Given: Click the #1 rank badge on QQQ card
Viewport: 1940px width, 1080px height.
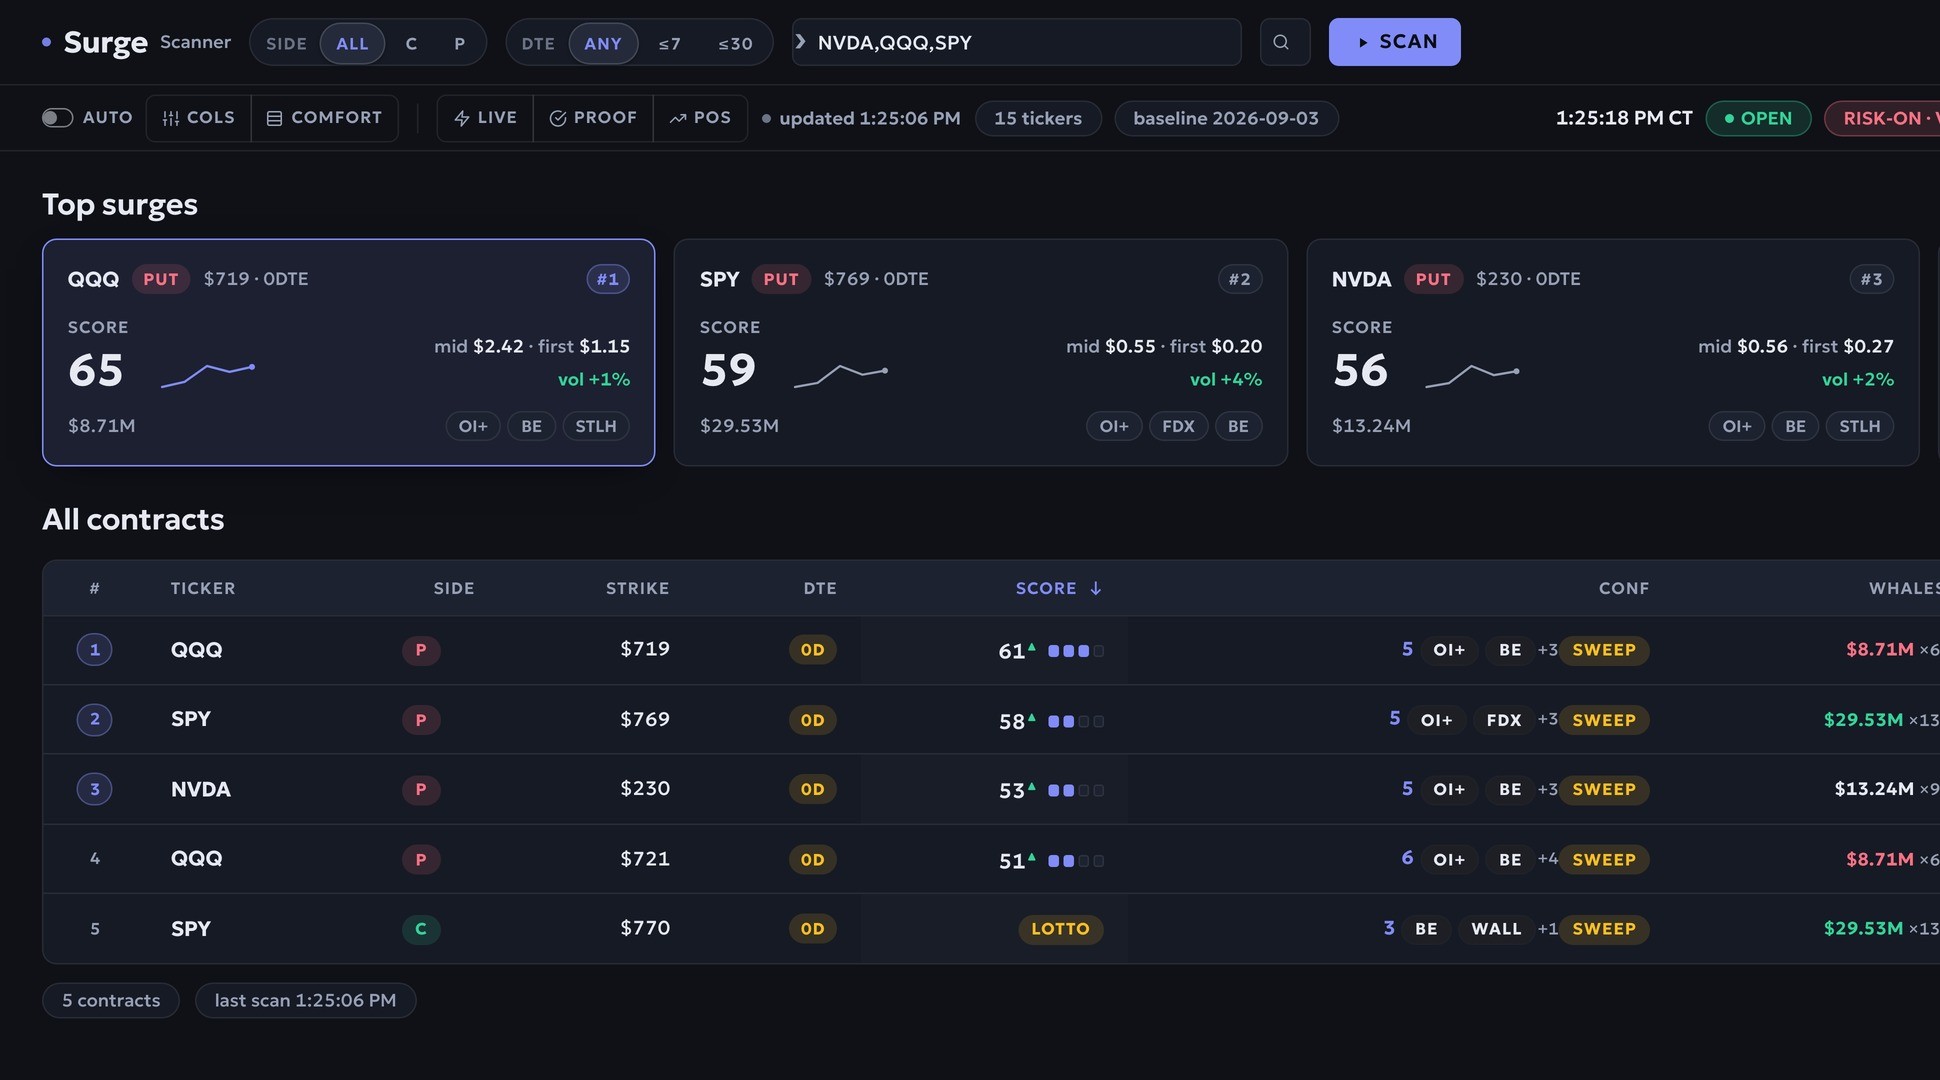Looking at the screenshot, I should pos(608,279).
